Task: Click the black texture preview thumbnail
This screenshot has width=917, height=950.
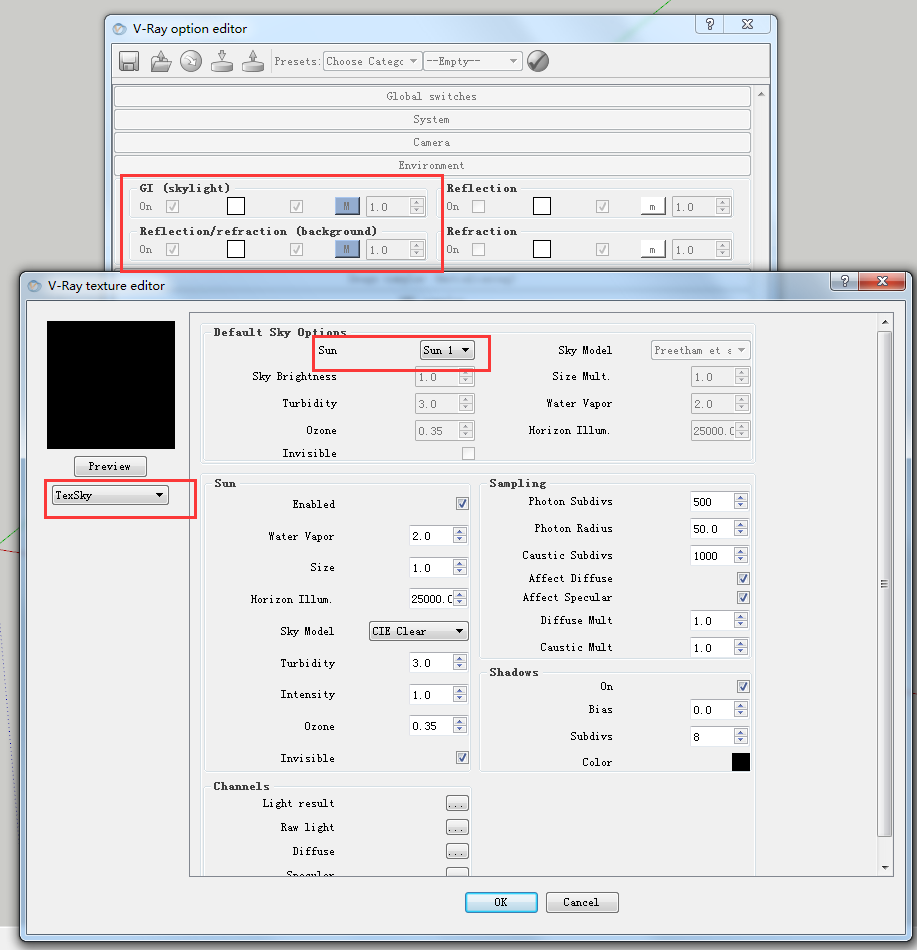Action: pos(111,385)
